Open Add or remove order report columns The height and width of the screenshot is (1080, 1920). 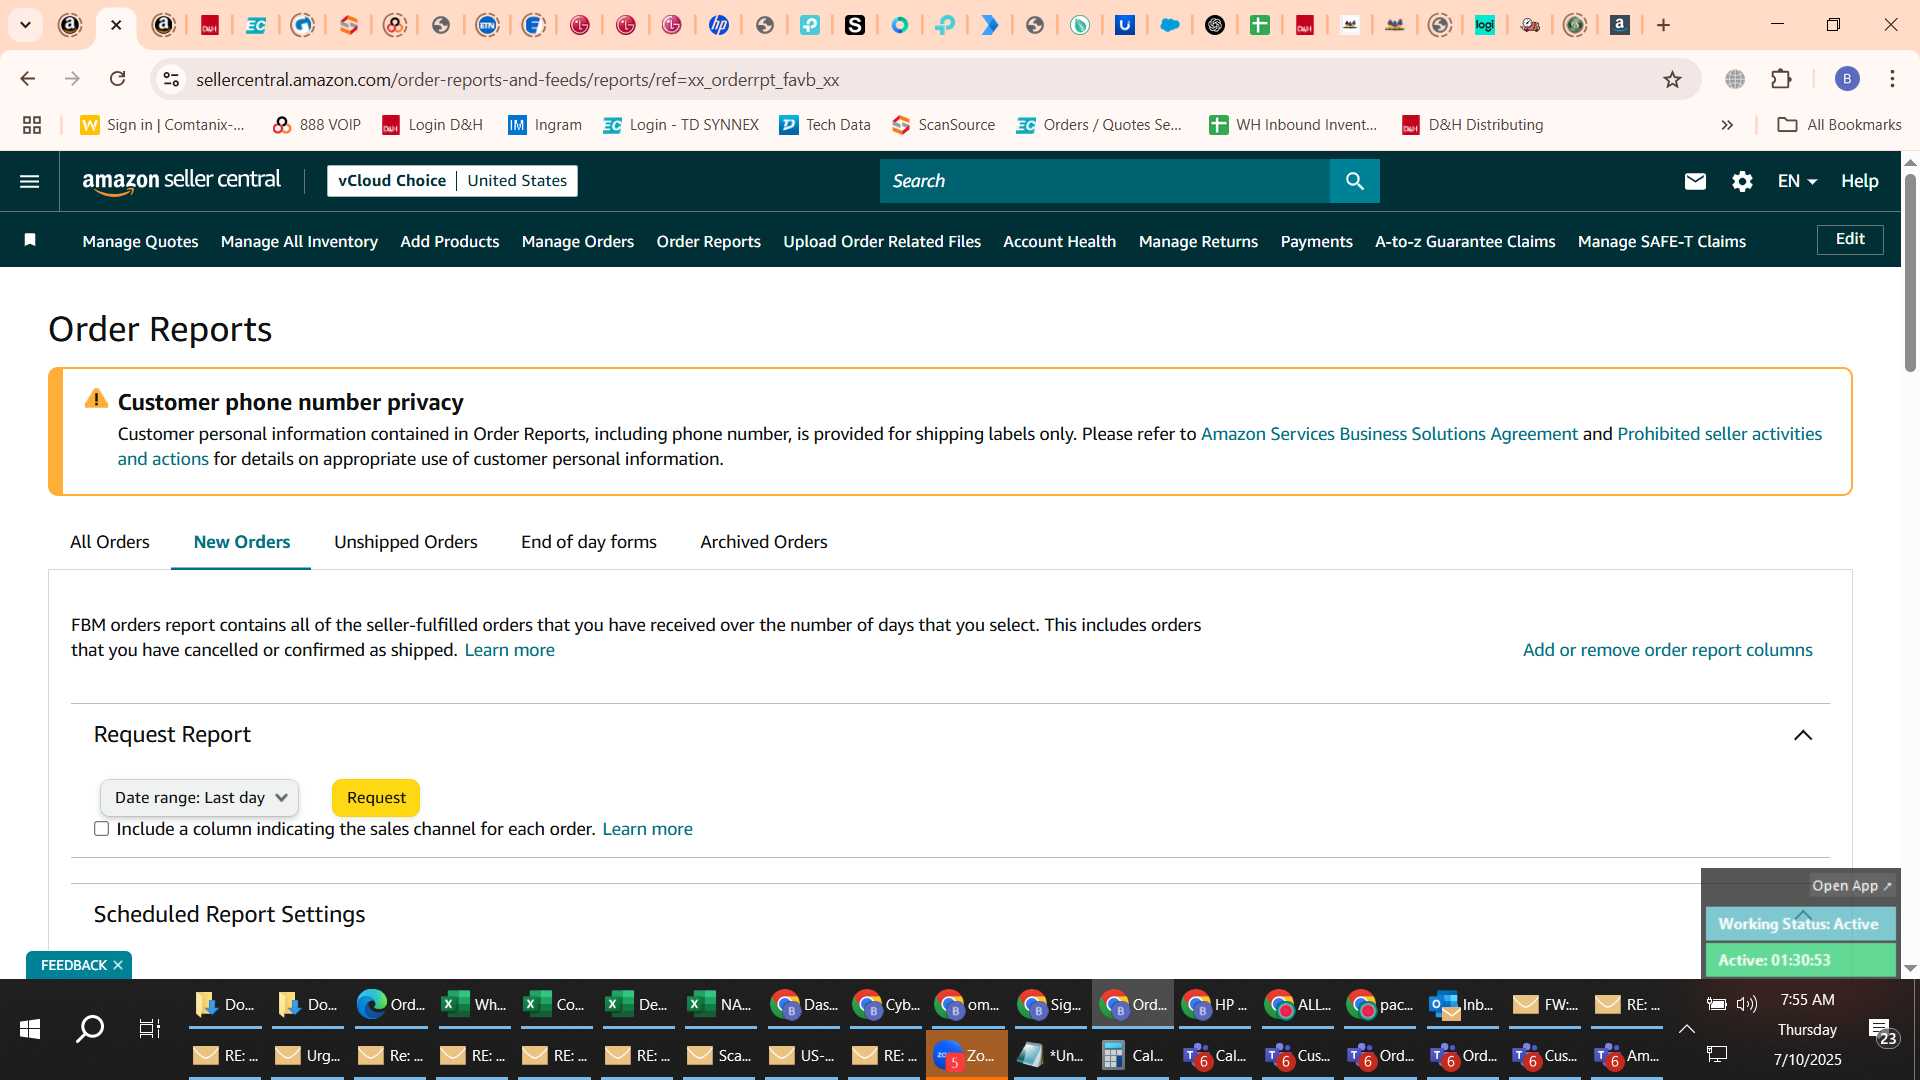(x=1668, y=650)
